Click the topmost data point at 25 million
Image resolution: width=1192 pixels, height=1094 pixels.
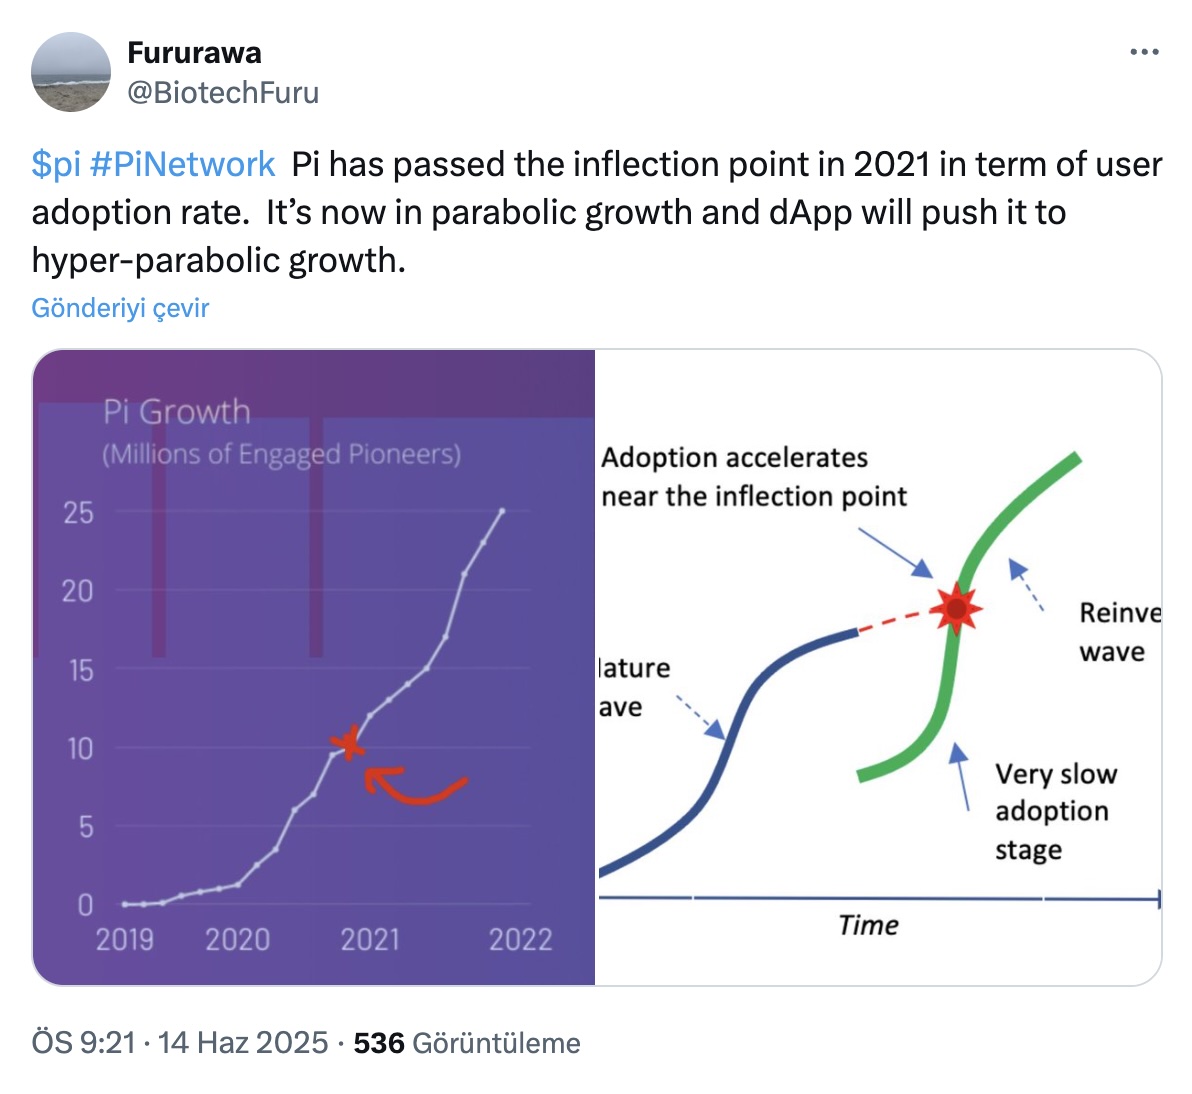[502, 511]
